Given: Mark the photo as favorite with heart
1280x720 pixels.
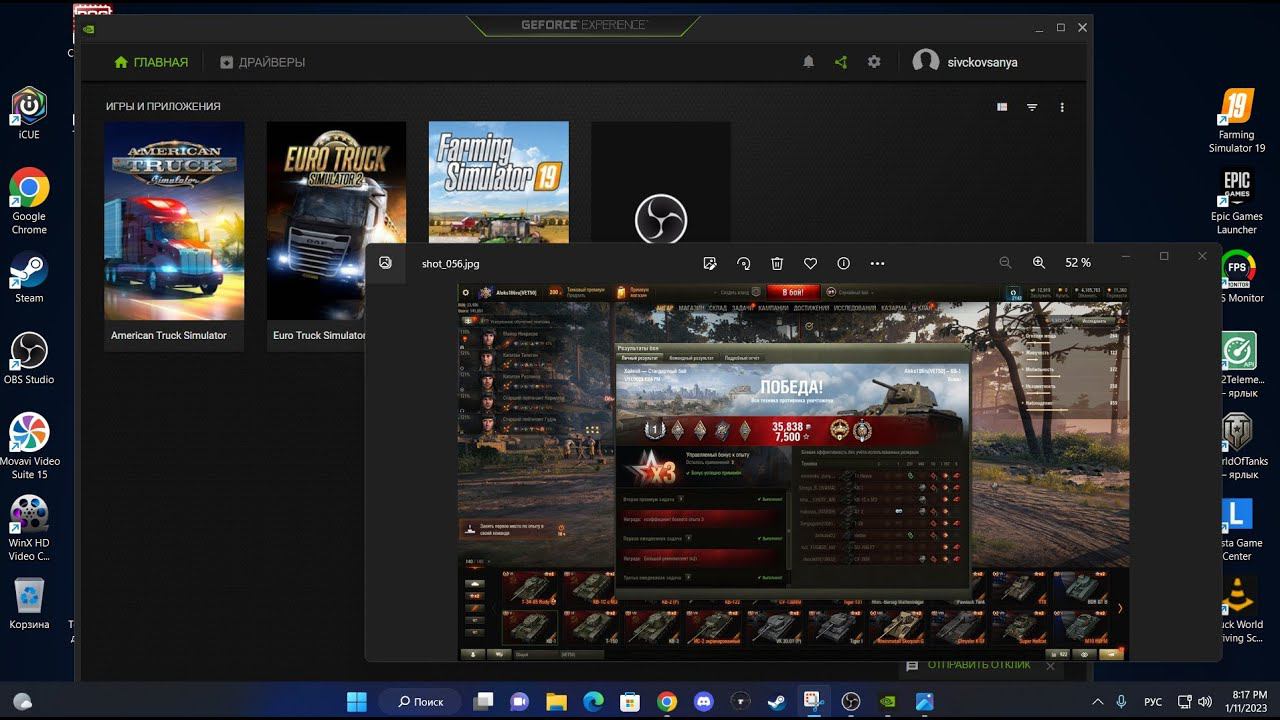Looking at the screenshot, I should (x=810, y=263).
